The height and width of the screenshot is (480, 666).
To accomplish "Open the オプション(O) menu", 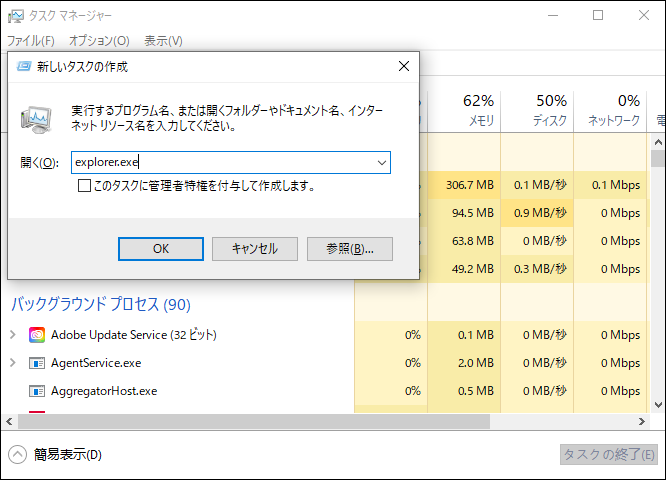I will pos(99,41).
